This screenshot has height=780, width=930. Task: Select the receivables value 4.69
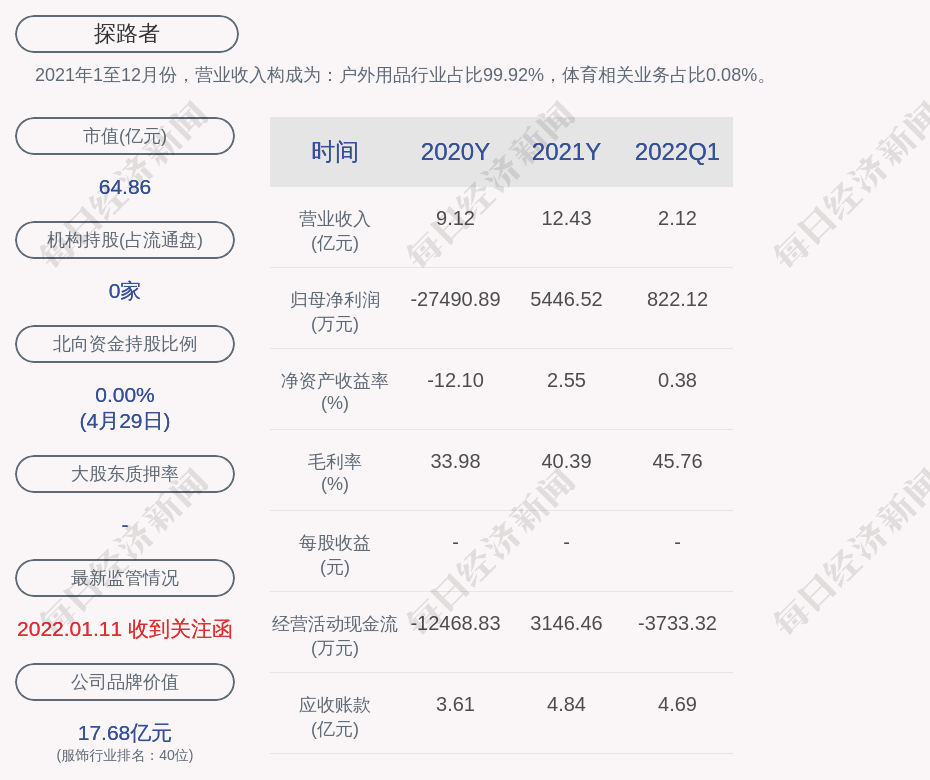pyautogui.click(x=677, y=704)
